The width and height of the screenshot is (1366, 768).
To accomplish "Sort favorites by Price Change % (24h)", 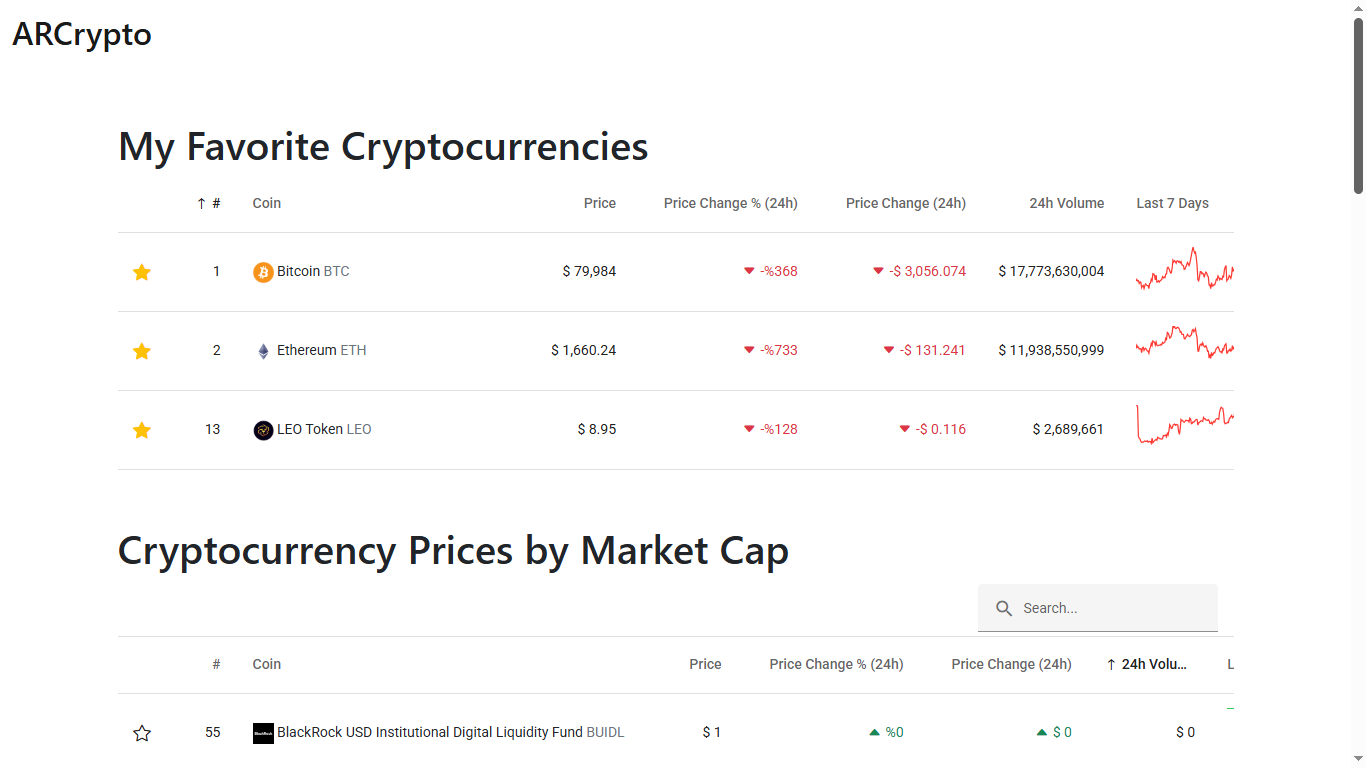I will click(730, 204).
